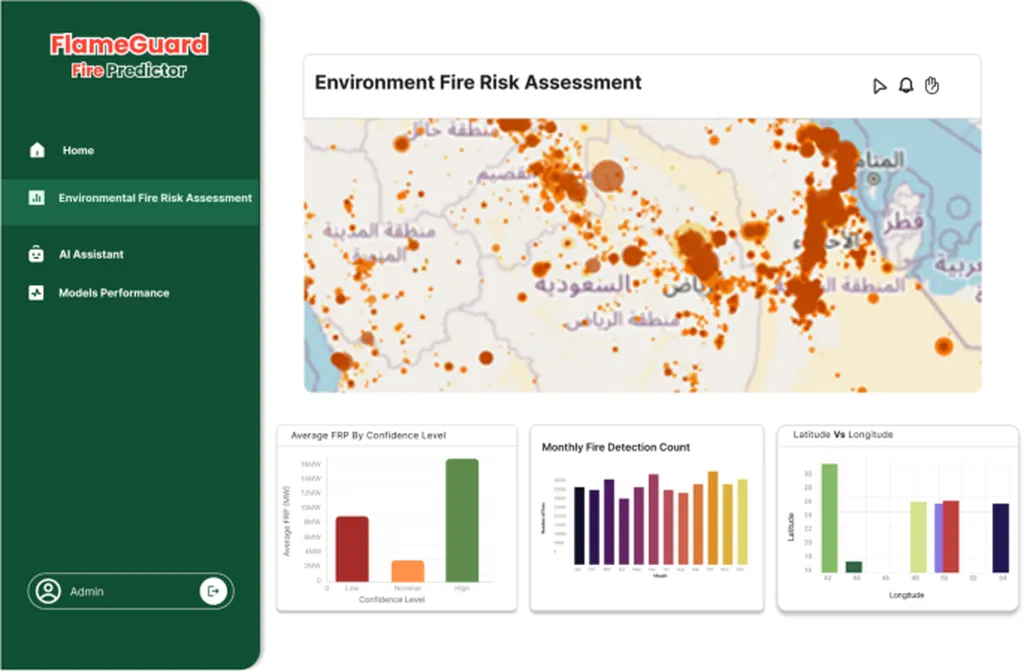1024x671 pixels.
Task: Go to the Home menu item
Action: [78, 151]
